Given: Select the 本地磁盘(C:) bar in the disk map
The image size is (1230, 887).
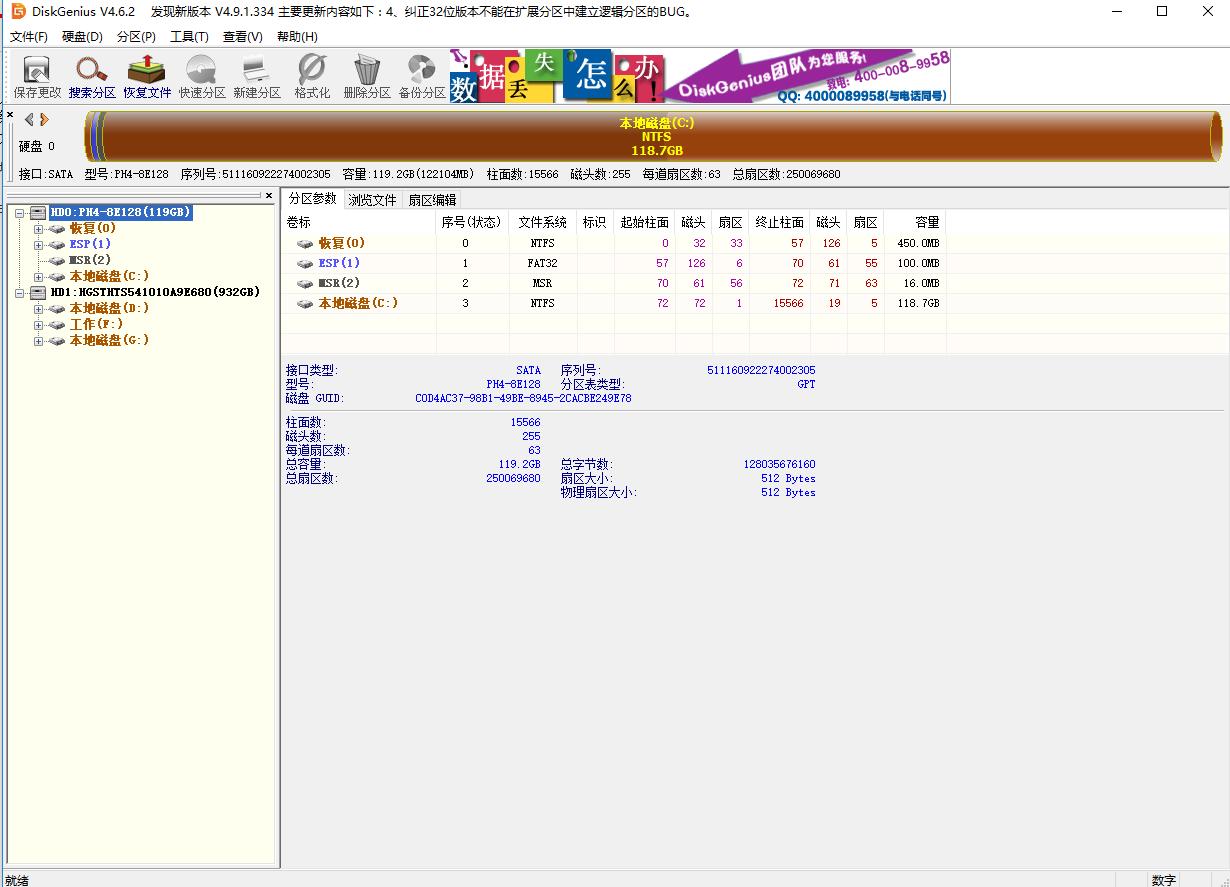Looking at the screenshot, I should click(x=656, y=137).
